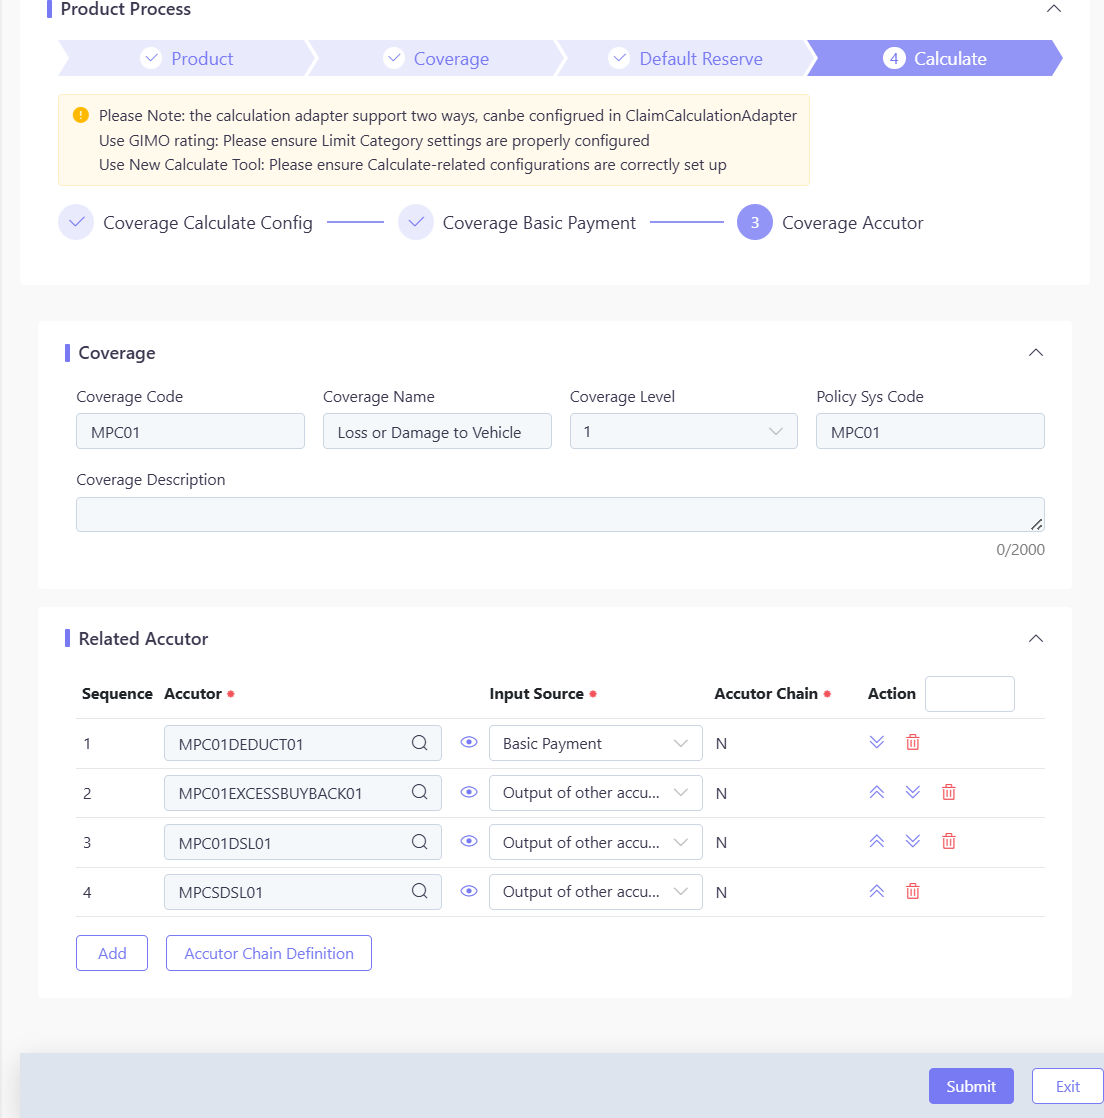Viewport: 1104px width, 1118px height.
Task: Click Coverage Accutor step 3 circle
Action: [755, 222]
